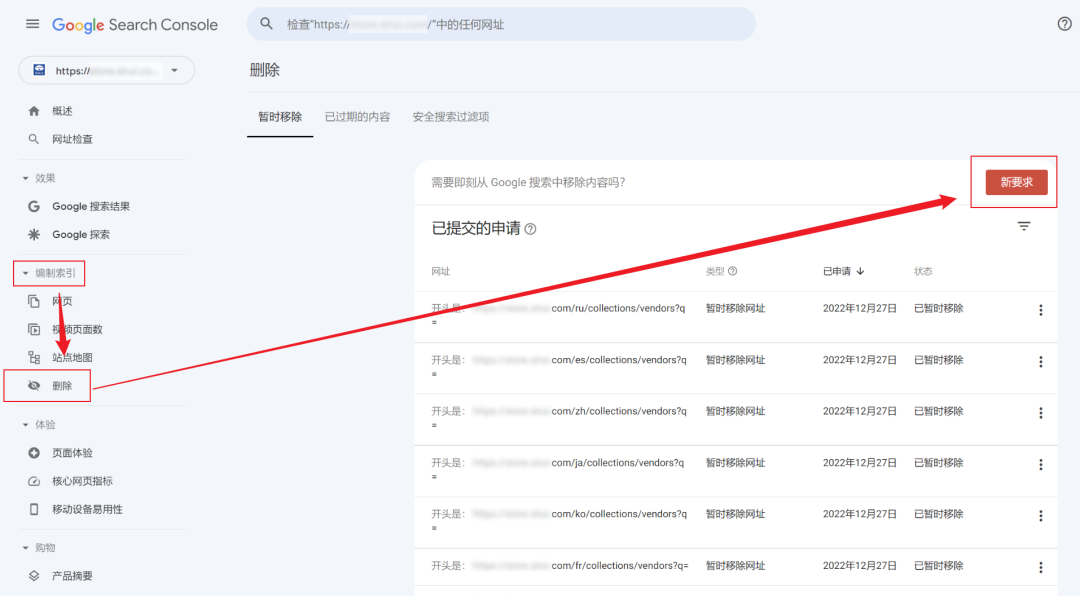Click the 网址检查 URL inspection icon
1080x596 pixels.
click(33, 138)
